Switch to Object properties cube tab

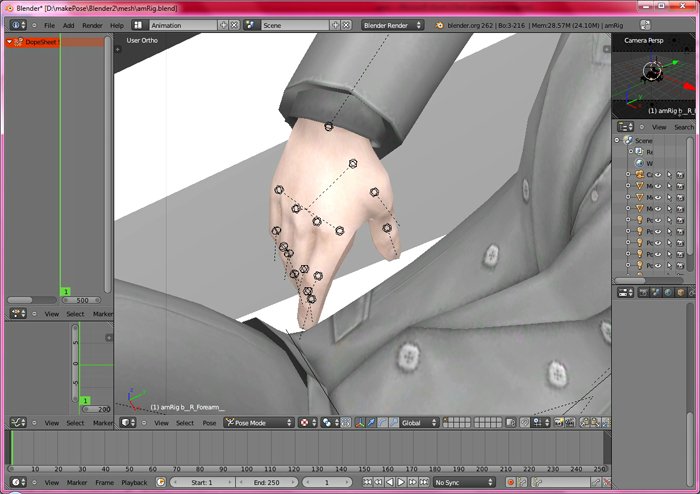tap(681, 293)
